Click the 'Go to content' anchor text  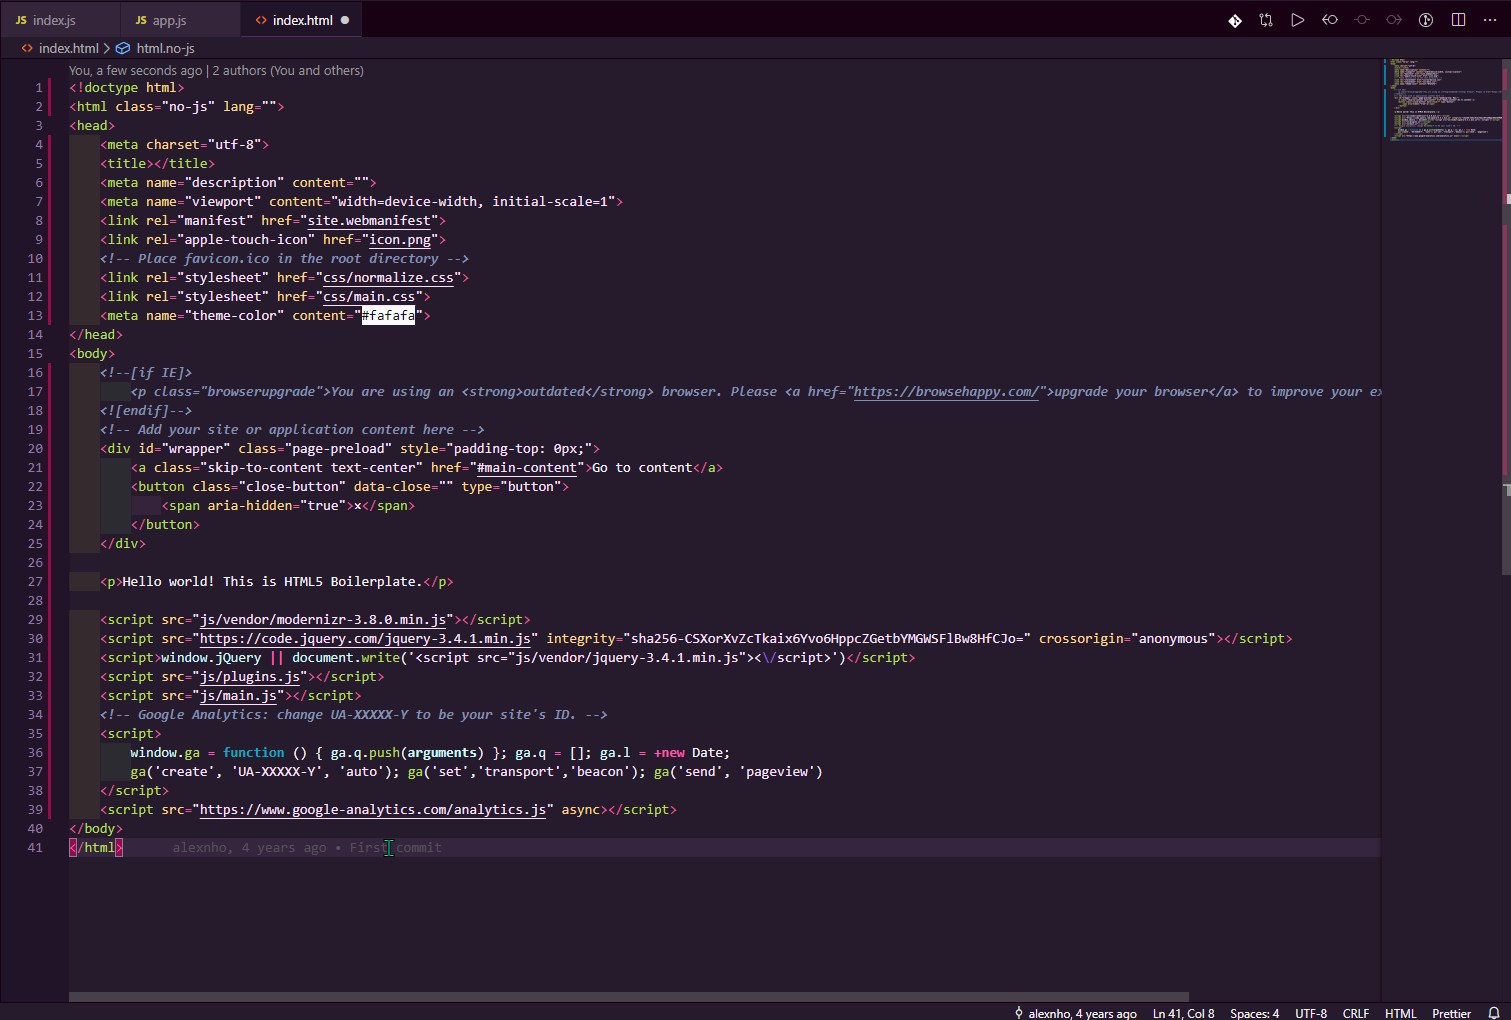642,467
